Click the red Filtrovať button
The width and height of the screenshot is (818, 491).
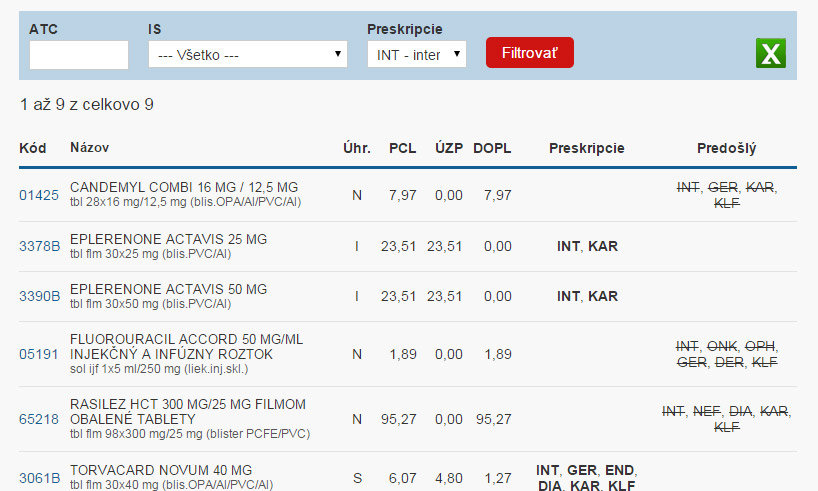coord(530,53)
